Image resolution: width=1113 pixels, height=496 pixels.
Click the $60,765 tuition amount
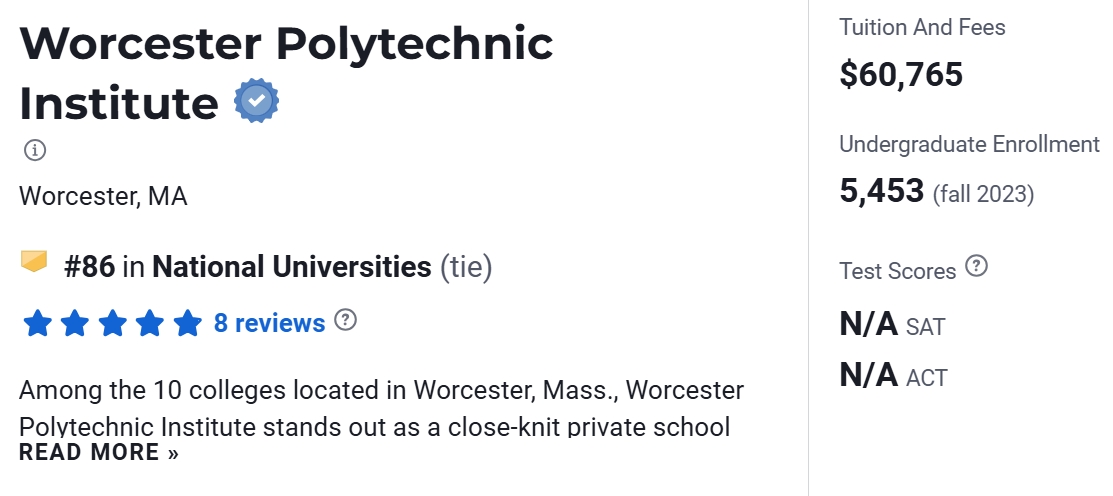901,74
